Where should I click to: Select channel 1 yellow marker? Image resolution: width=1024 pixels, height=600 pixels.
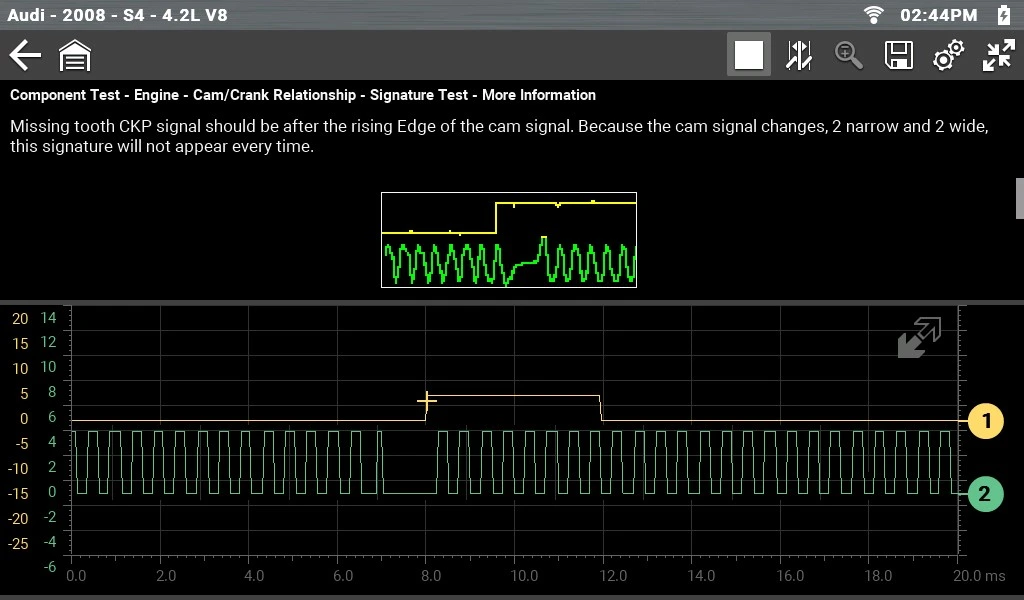(x=986, y=421)
